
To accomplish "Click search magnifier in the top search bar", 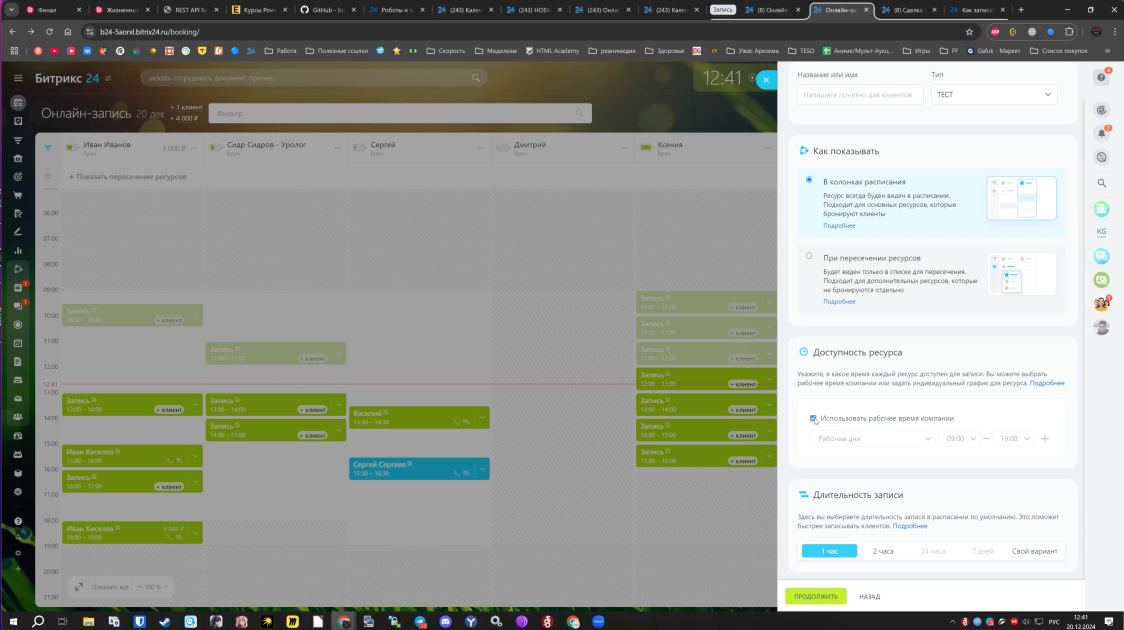I will point(475,78).
